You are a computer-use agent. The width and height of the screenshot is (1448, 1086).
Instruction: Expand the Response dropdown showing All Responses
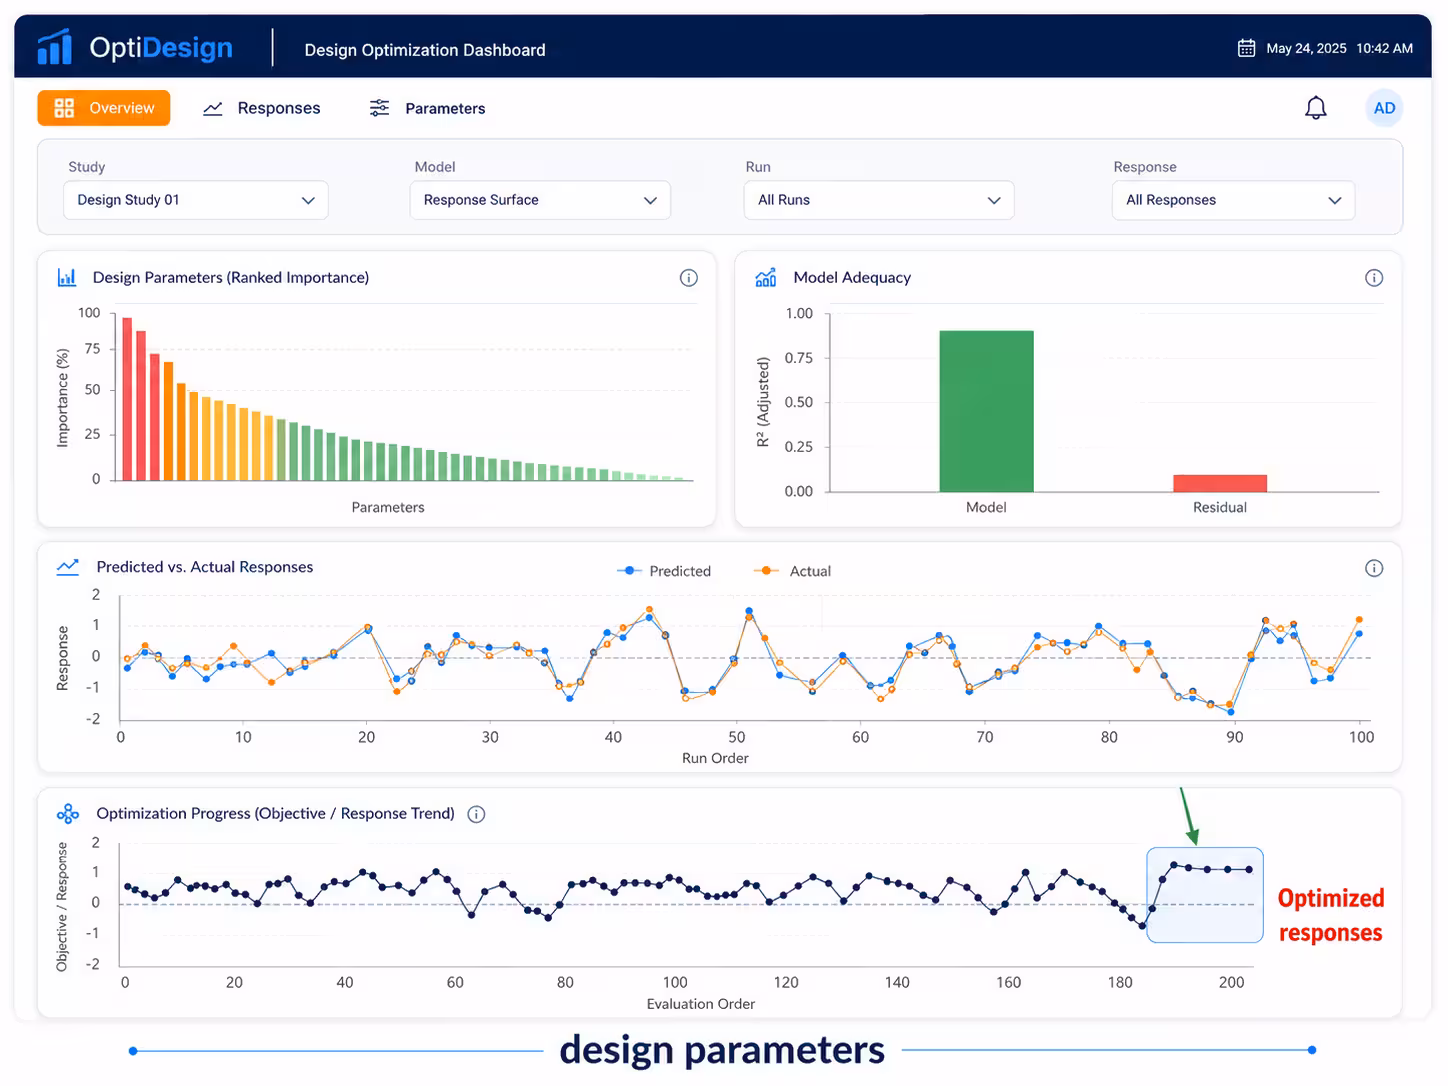1233,200
